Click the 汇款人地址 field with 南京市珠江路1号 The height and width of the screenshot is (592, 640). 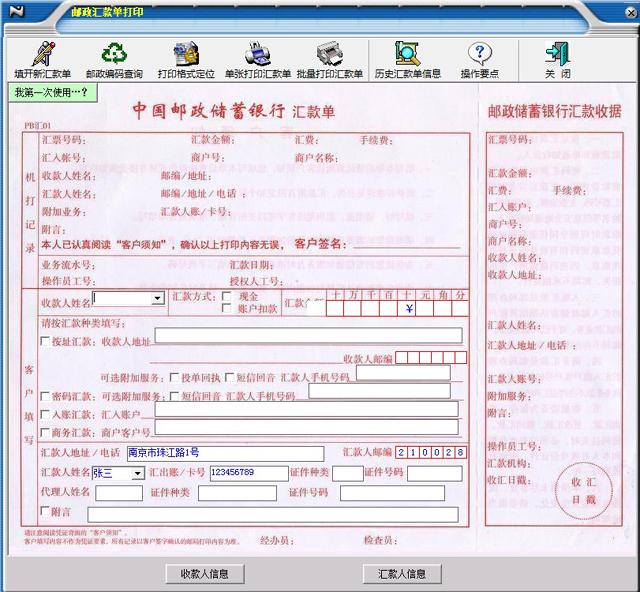(225, 453)
